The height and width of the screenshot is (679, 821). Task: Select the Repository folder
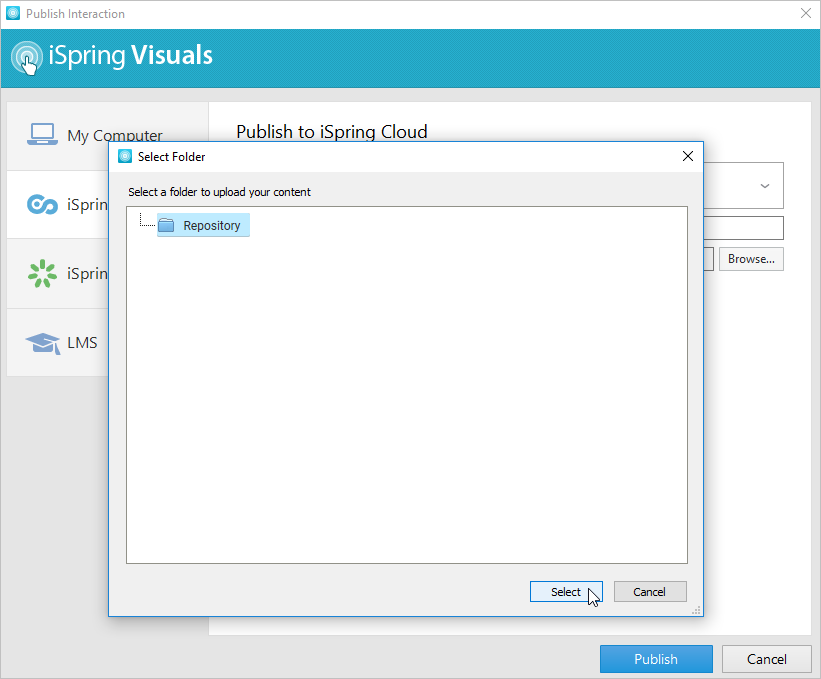(203, 225)
